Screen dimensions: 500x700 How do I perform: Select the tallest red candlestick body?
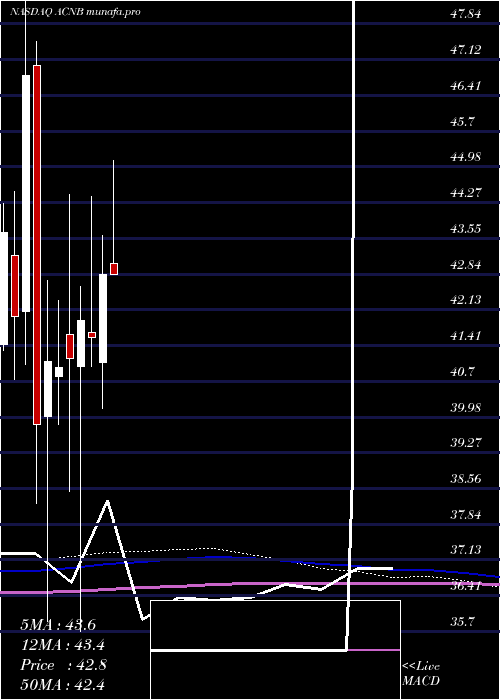click(37, 245)
